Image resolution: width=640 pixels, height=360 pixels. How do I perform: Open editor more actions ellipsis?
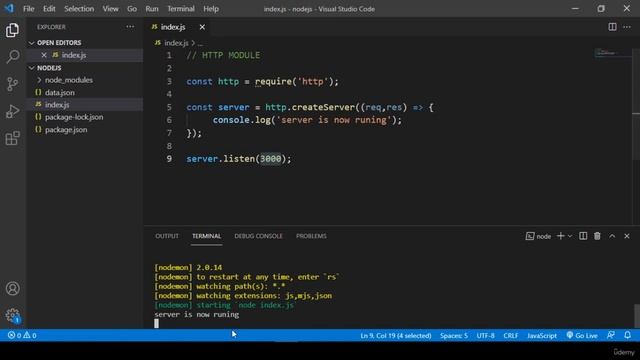coord(627,27)
